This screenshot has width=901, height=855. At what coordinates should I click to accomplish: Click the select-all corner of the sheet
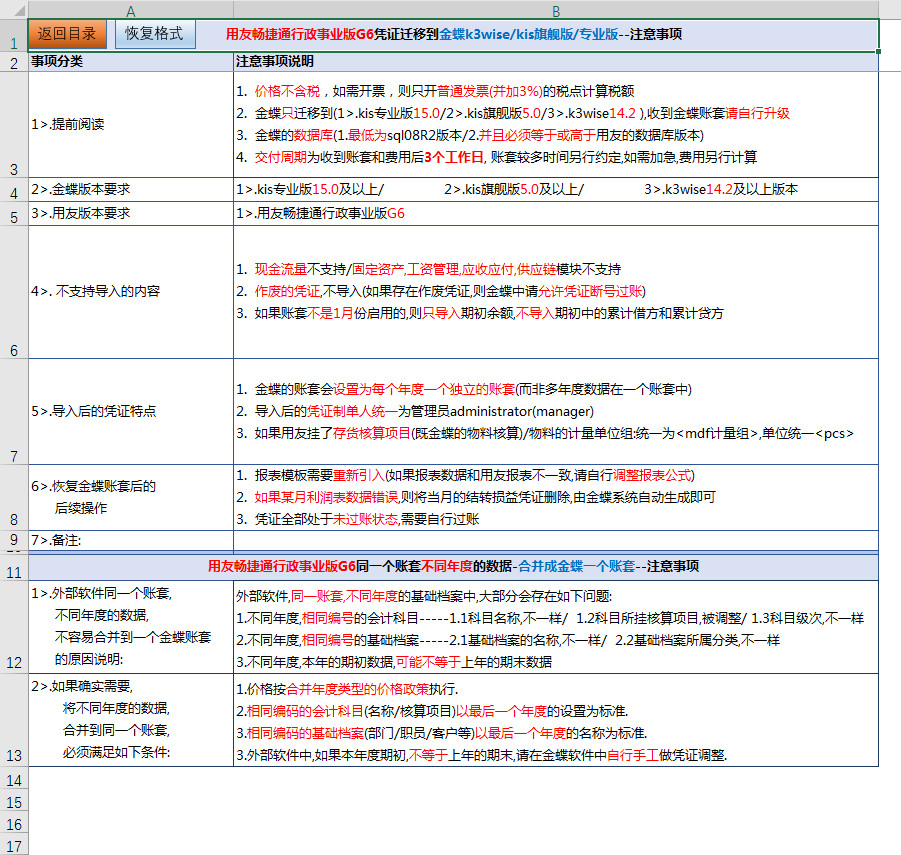pyautogui.click(x=14, y=9)
